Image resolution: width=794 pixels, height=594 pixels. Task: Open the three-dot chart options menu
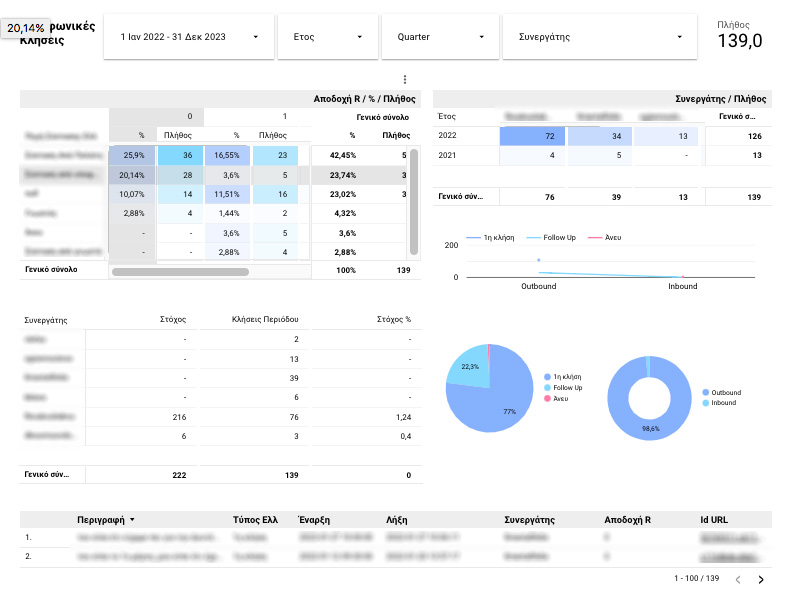click(x=405, y=80)
